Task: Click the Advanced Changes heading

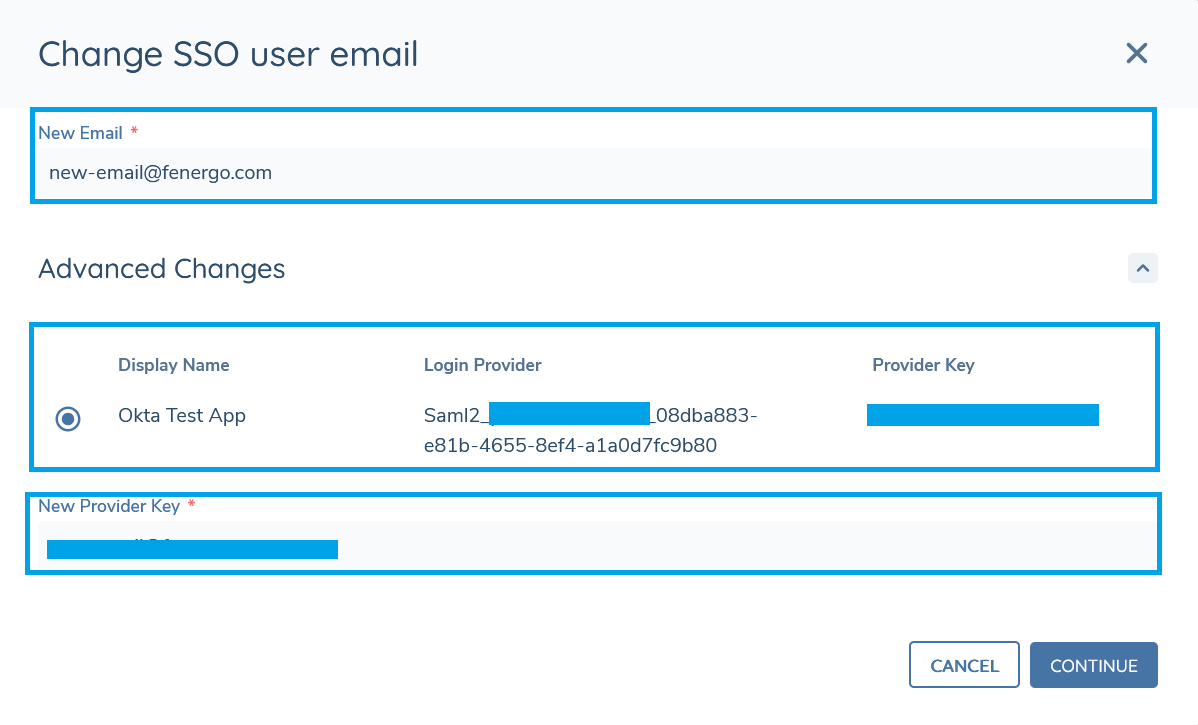Action: (x=161, y=269)
